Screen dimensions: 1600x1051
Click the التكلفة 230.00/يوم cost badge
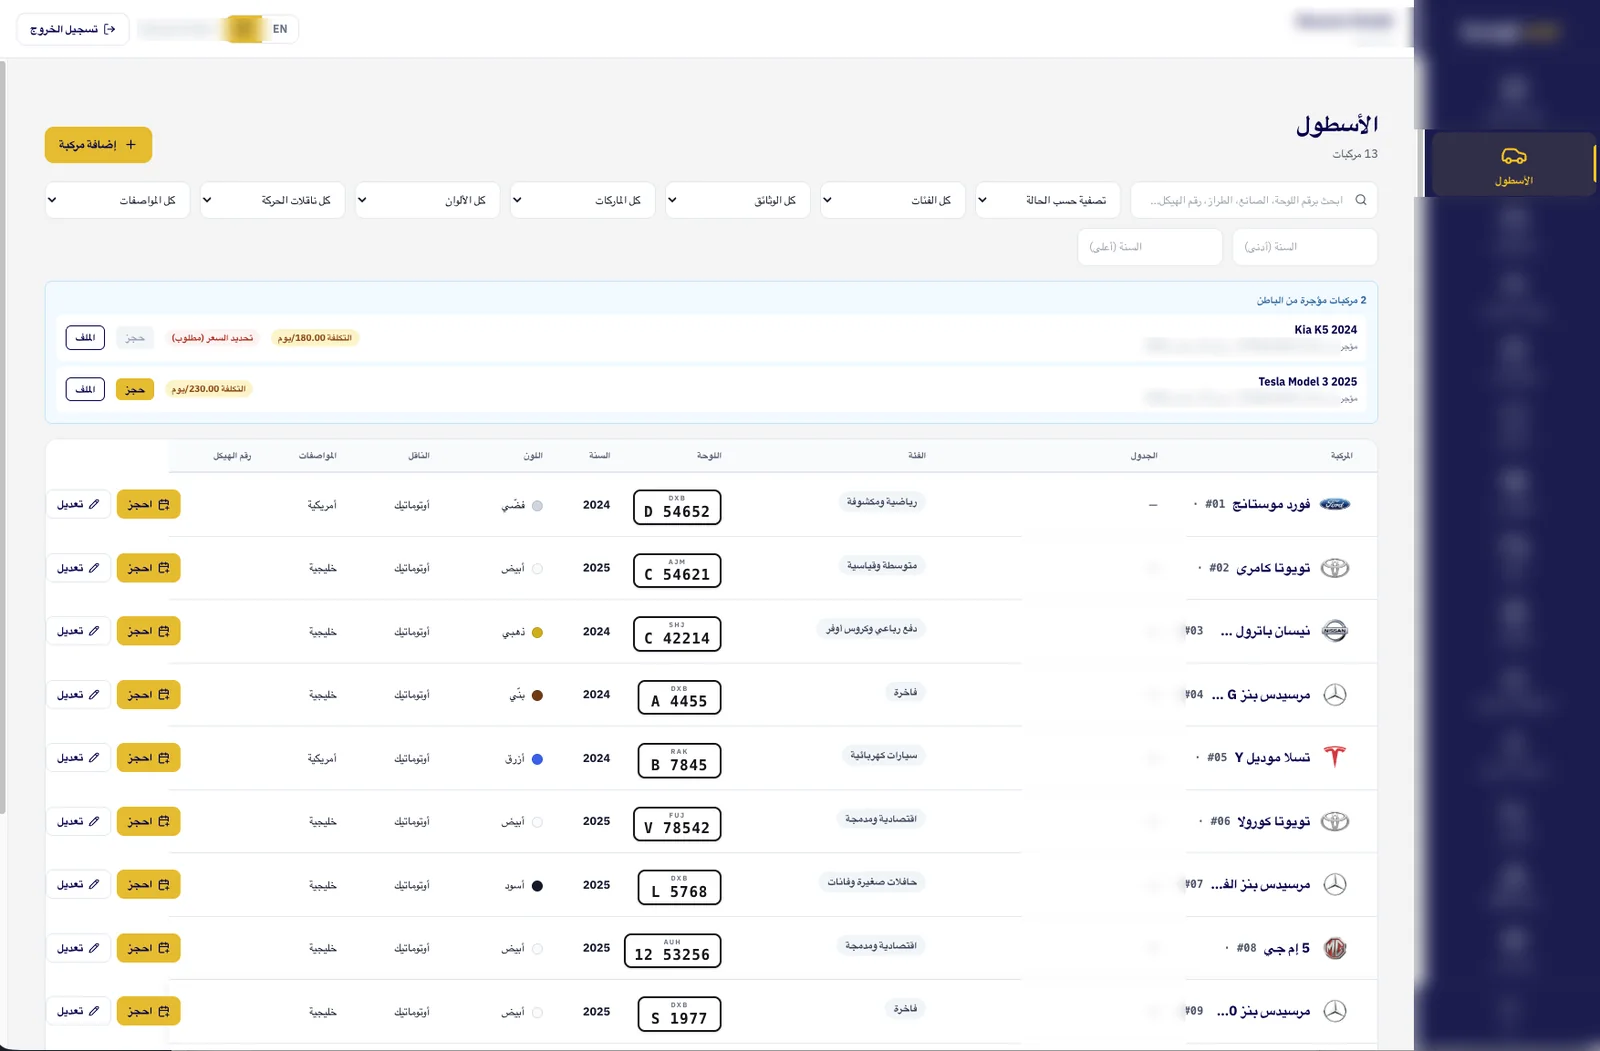click(209, 389)
